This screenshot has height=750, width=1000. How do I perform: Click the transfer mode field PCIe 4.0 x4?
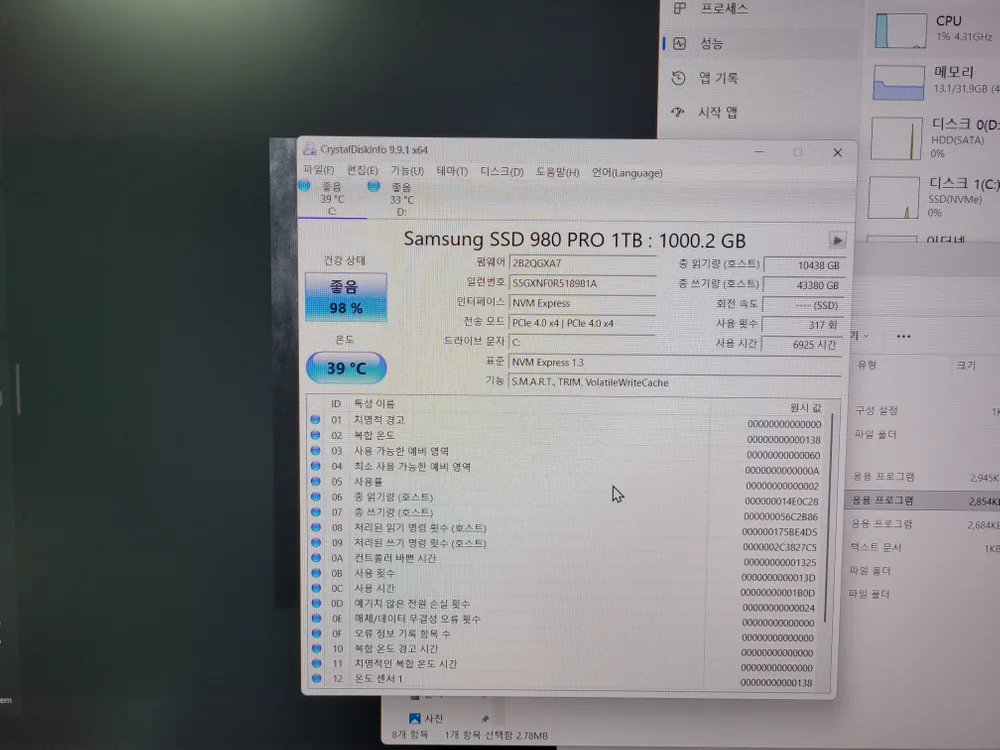(582, 323)
